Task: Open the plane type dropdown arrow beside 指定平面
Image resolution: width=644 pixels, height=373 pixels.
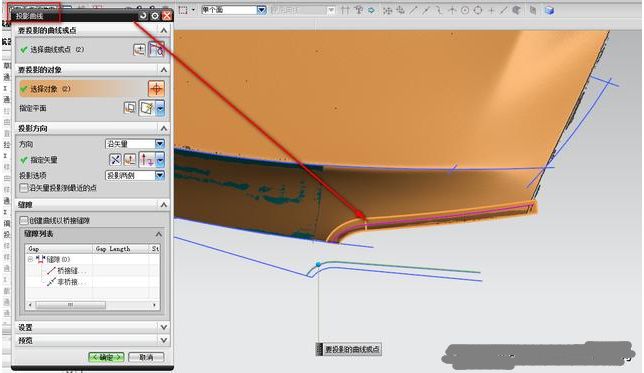Action: 160,108
